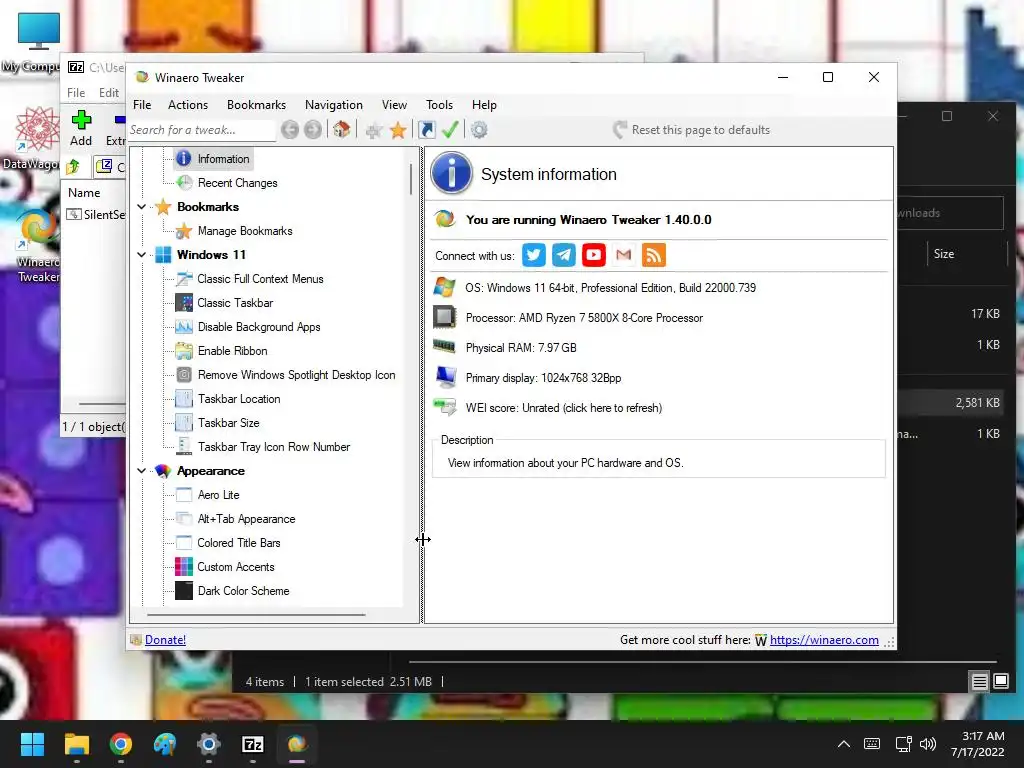Select Enable Ribbon tweak

pos(232,351)
